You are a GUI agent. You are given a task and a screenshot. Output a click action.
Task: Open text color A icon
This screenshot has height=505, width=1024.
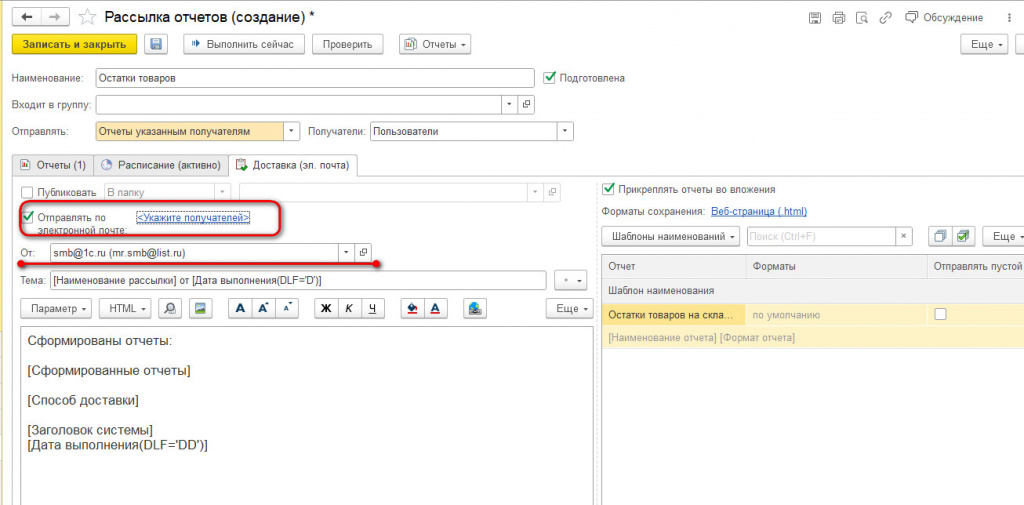(436, 308)
